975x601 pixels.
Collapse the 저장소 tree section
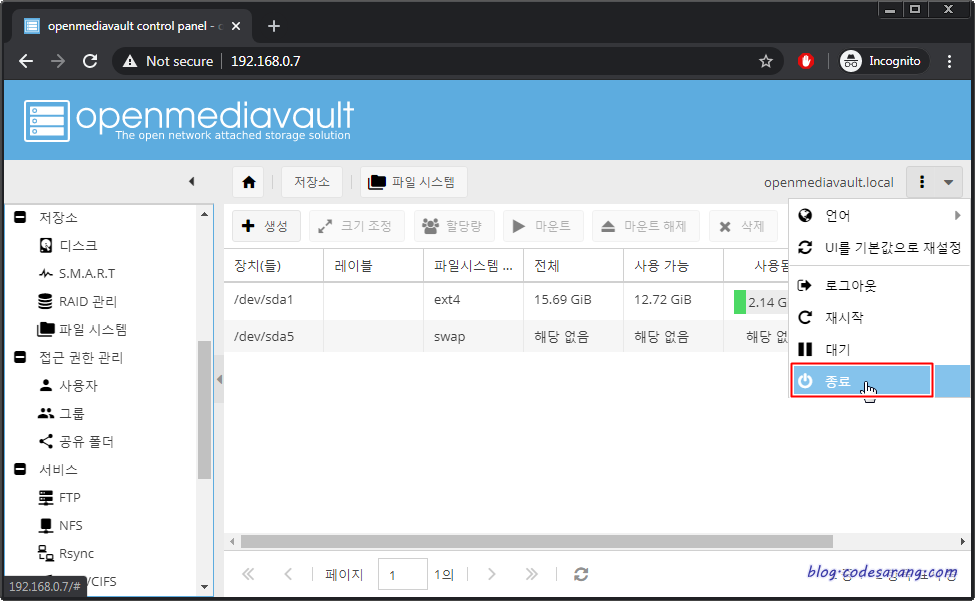(x=20, y=218)
